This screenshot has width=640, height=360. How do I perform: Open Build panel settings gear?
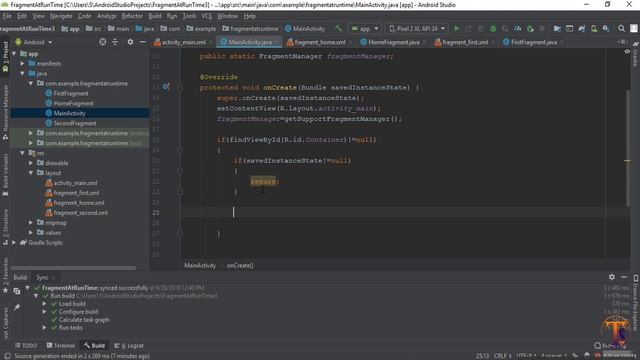click(x=611, y=277)
